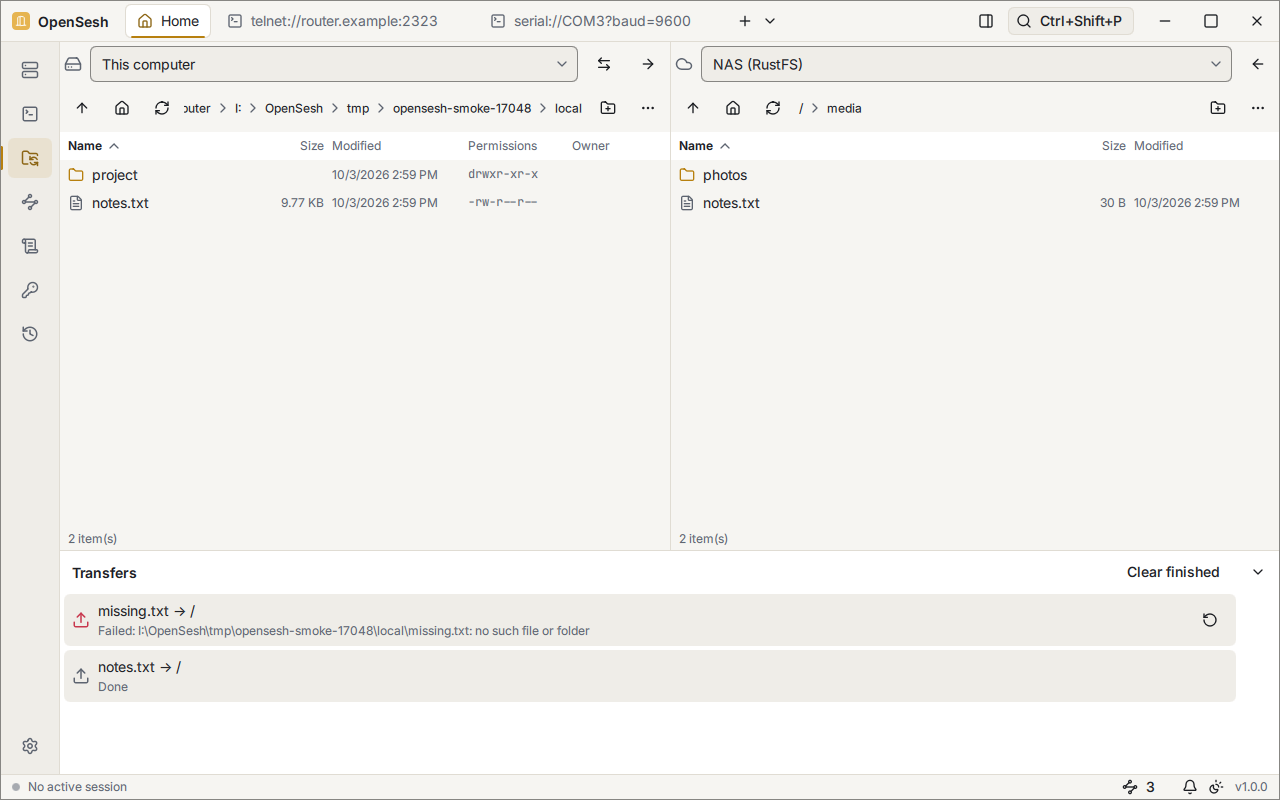The height and width of the screenshot is (800, 1280).
Task: Open settings gear in the sidebar
Action: pos(30,746)
